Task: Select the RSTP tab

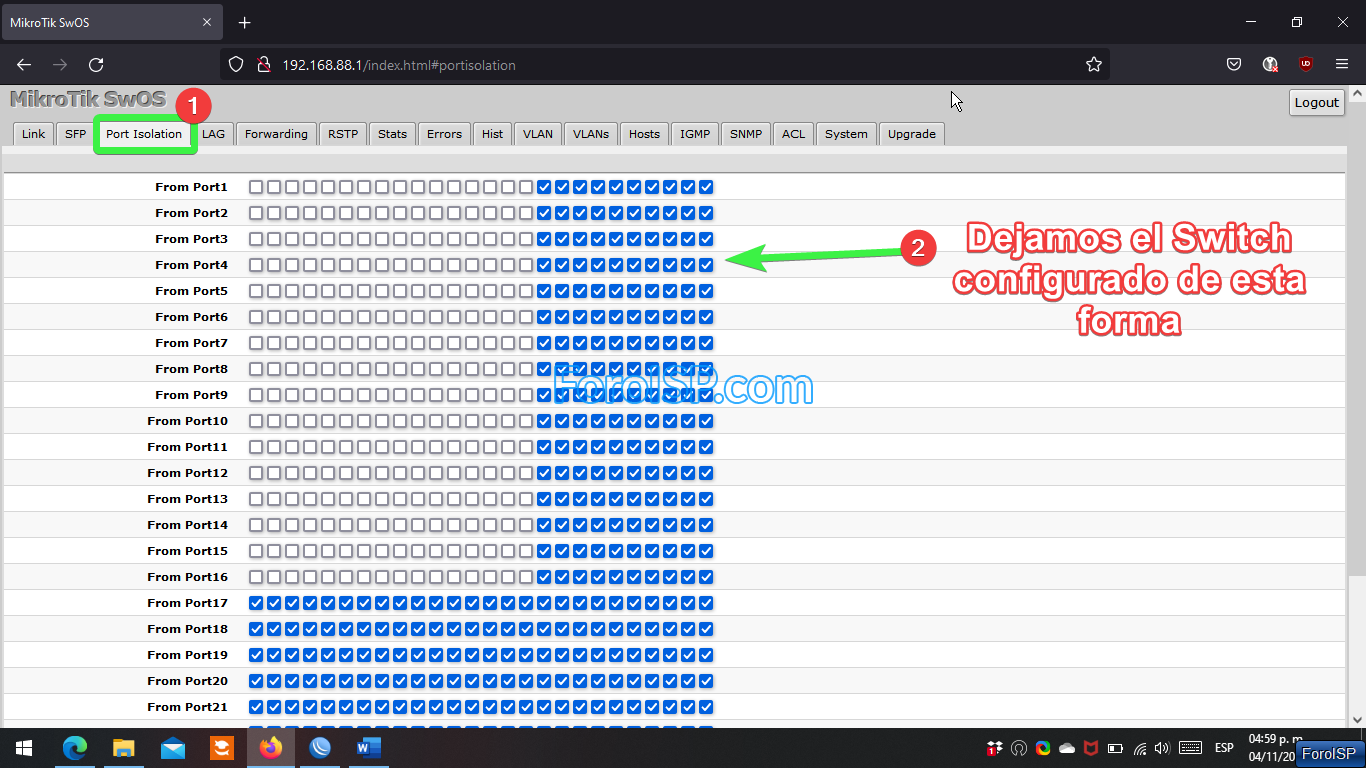Action: [x=343, y=134]
